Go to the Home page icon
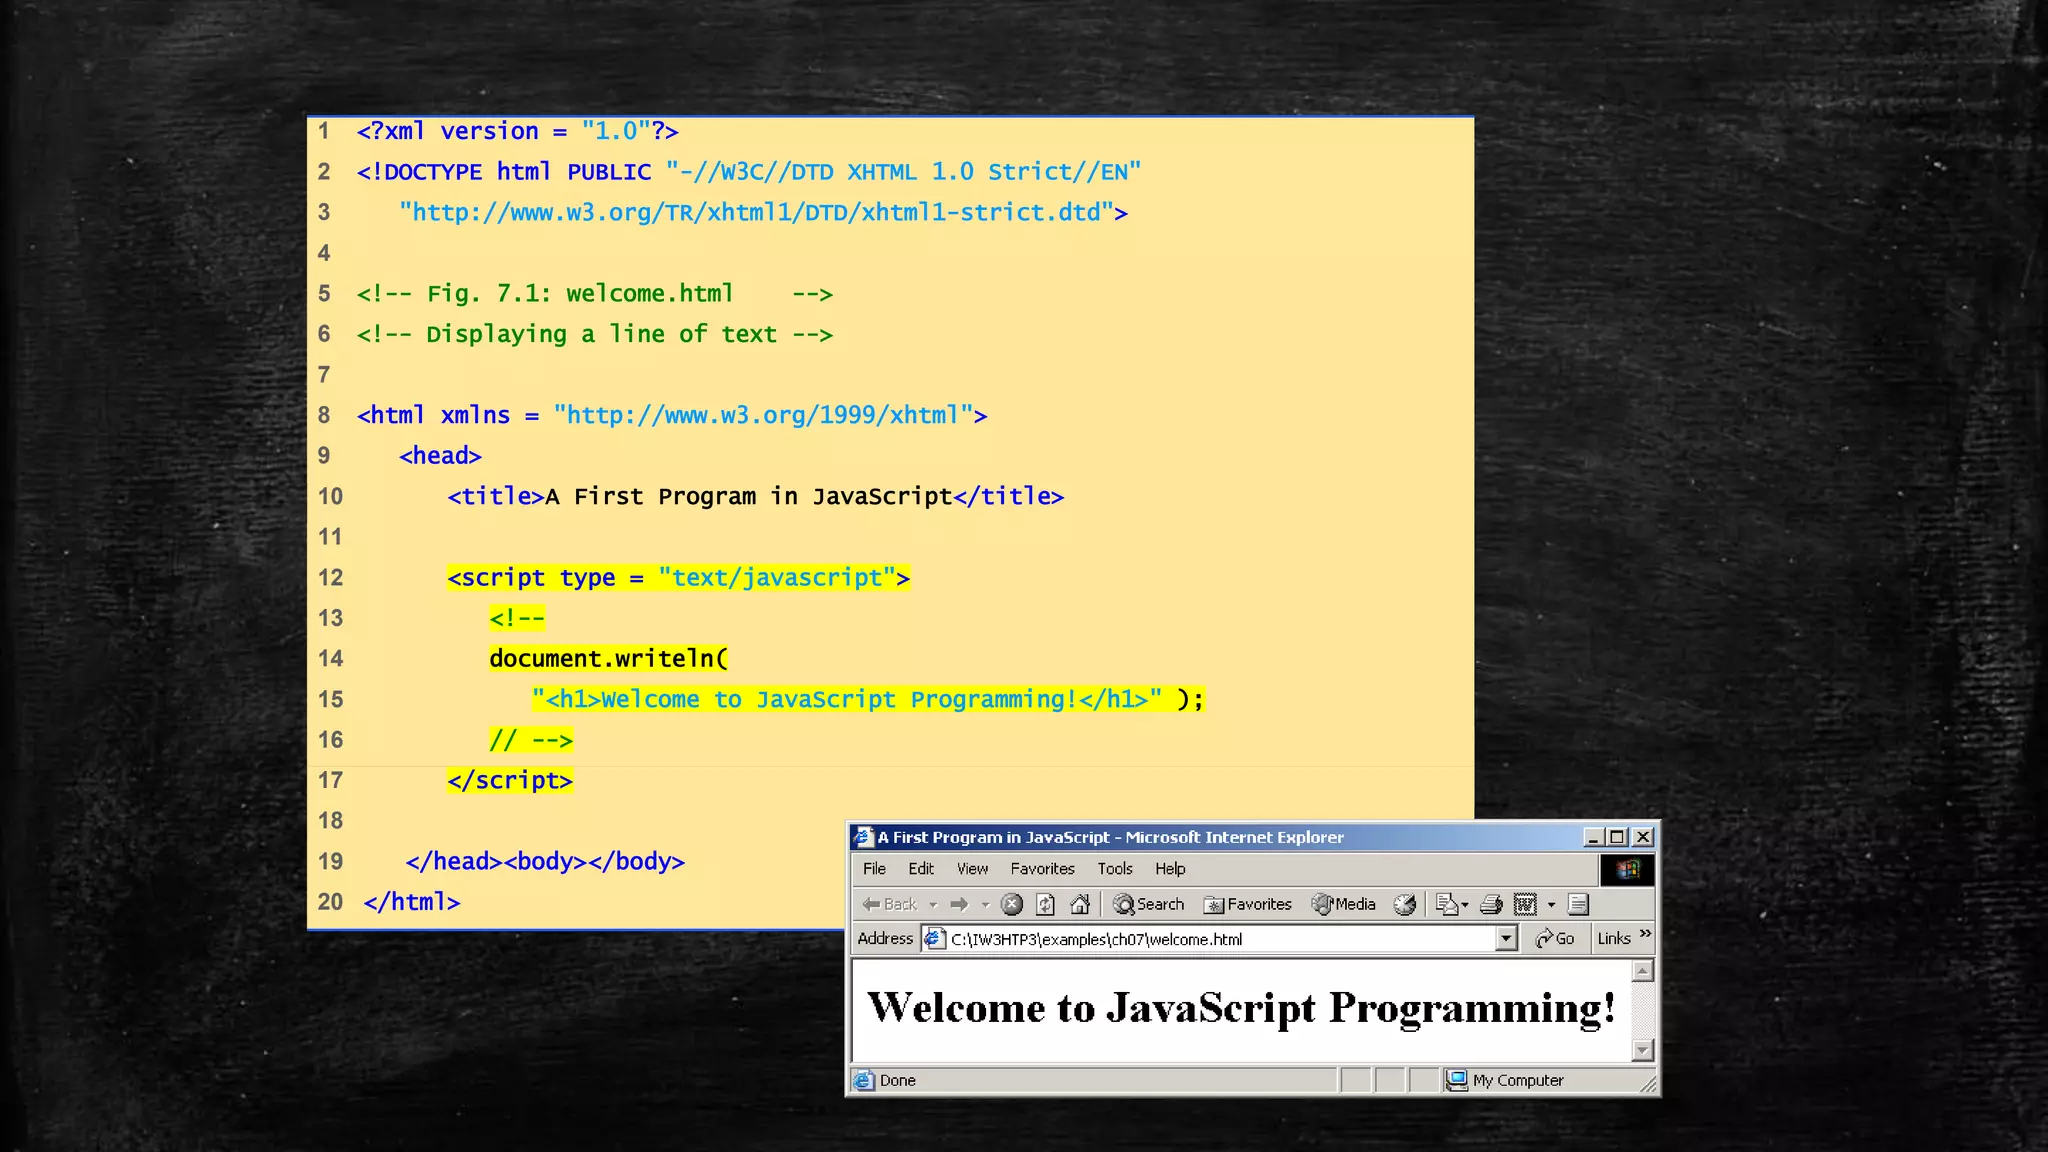Image resolution: width=2048 pixels, height=1152 pixels. [x=1080, y=904]
